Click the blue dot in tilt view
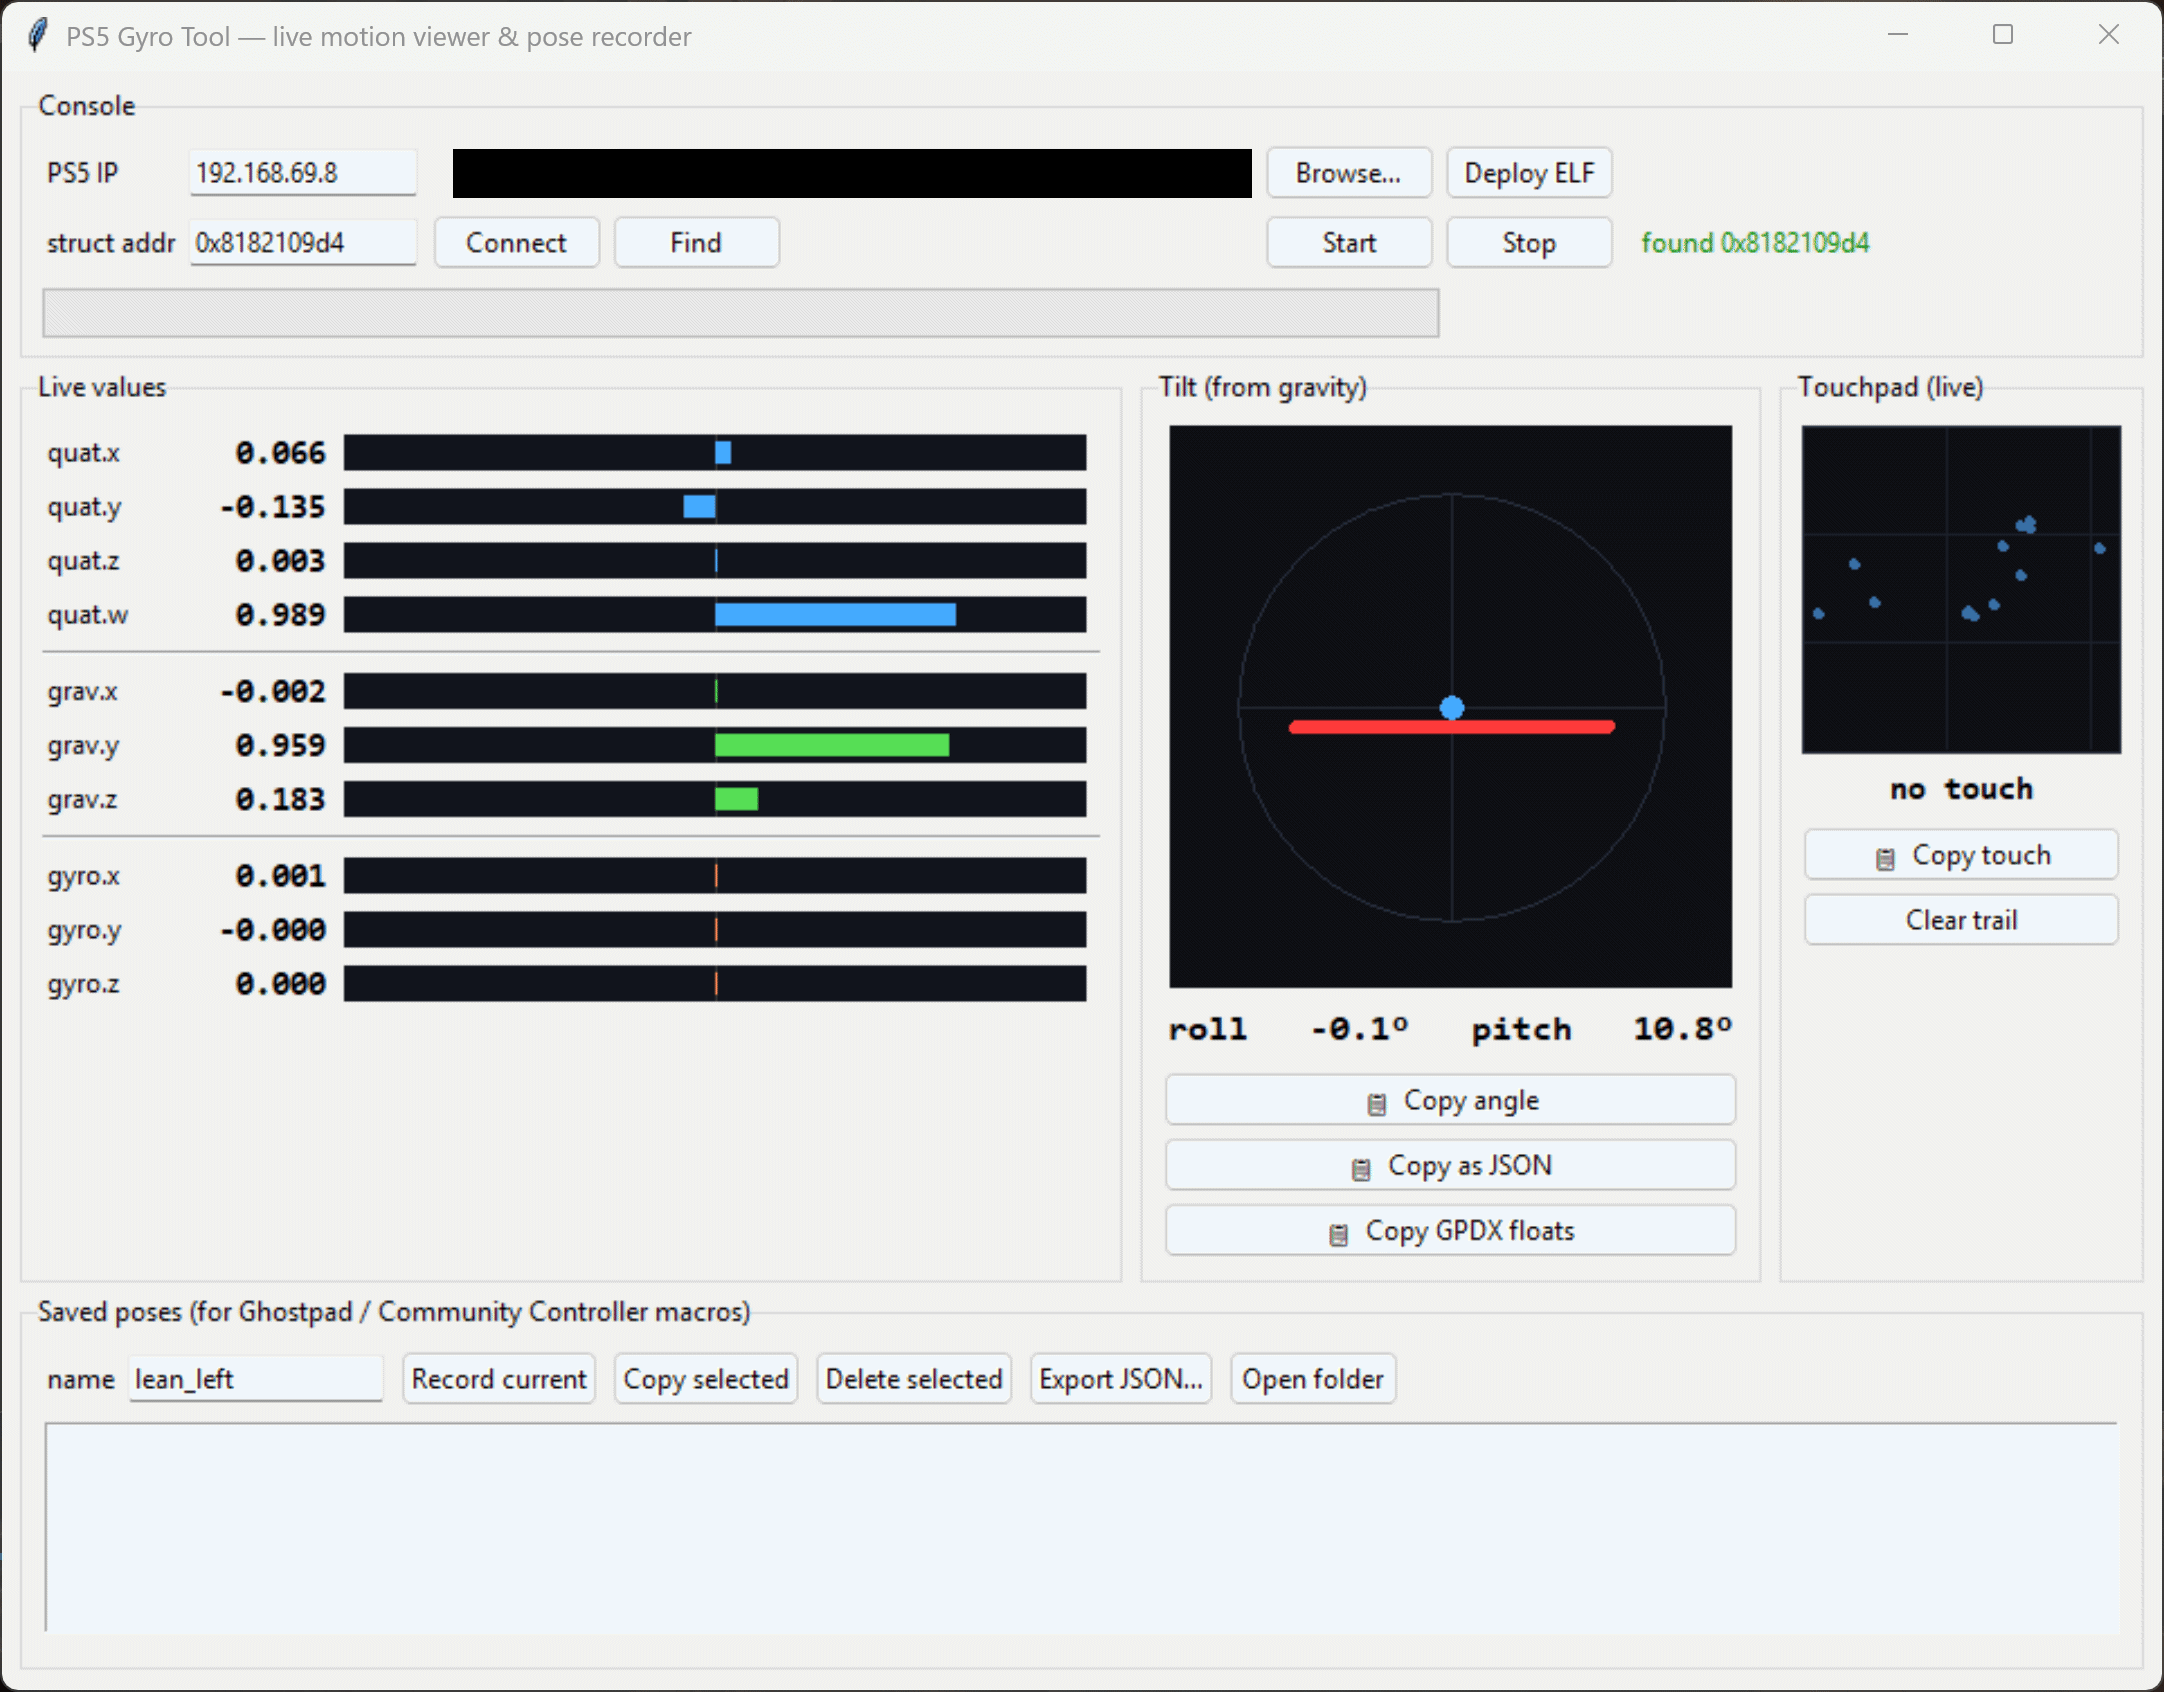2164x1692 pixels. (x=1452, y=708)
